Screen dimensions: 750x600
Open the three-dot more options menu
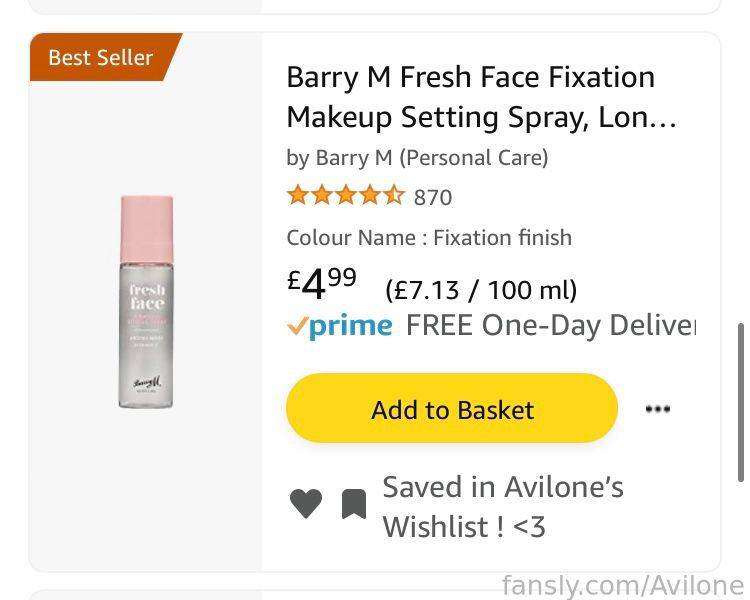click(658, 409)
